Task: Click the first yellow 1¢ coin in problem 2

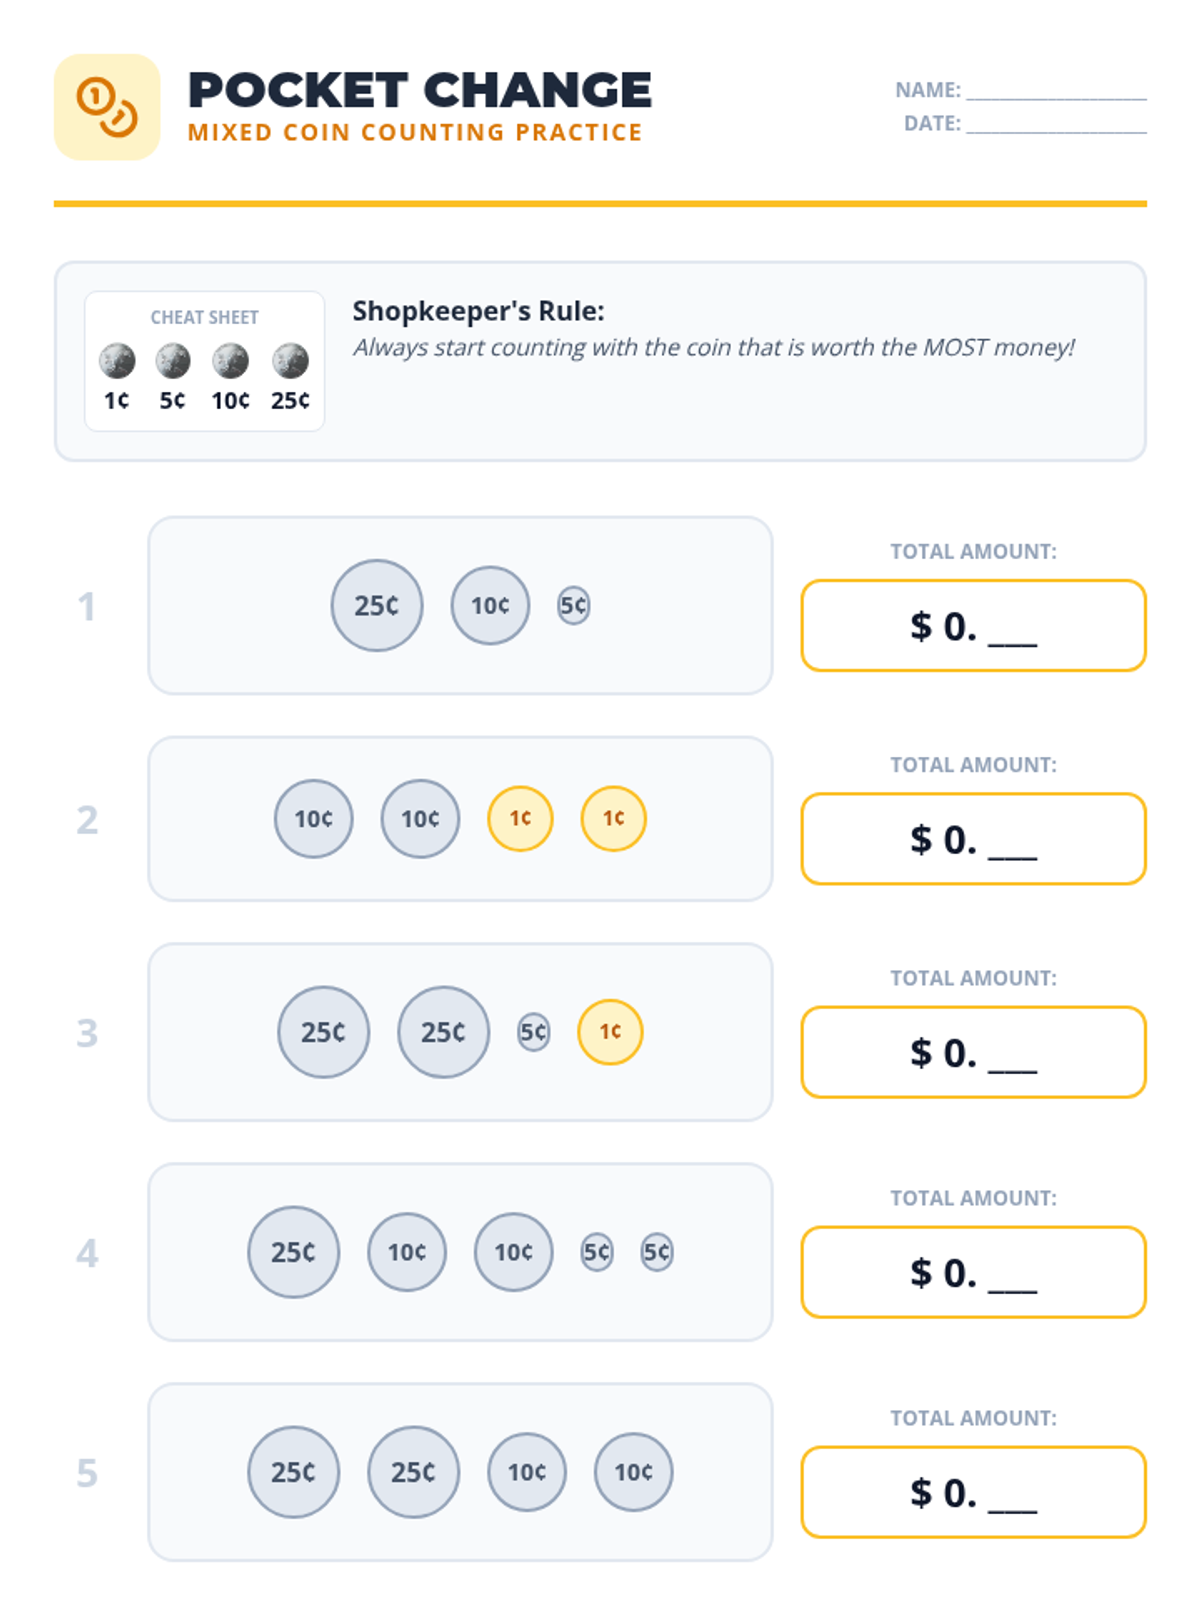Action: (520, 818)
